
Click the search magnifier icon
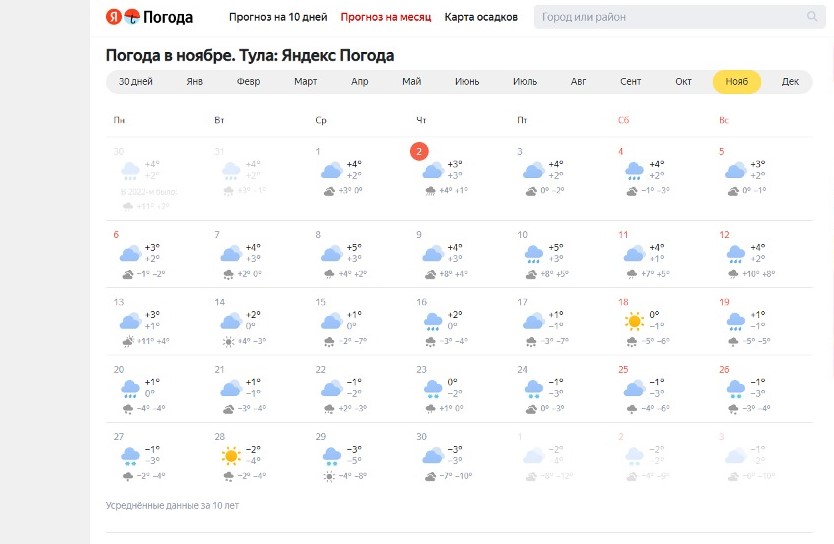point(811,17)
